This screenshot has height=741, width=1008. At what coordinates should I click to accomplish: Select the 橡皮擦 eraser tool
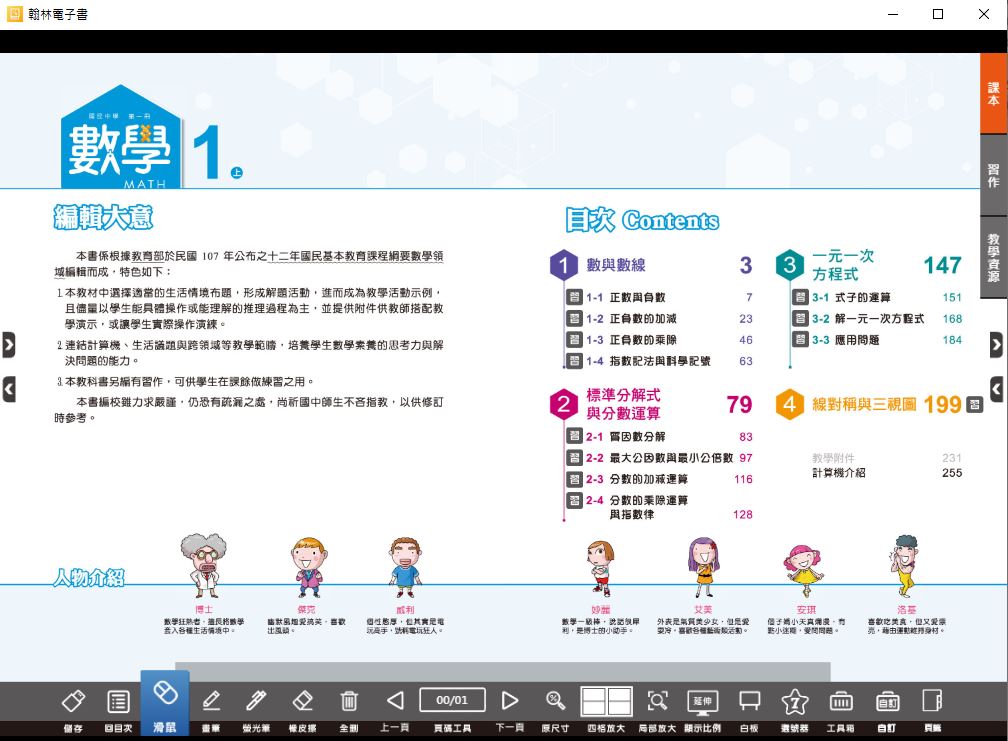pos(302,701)
